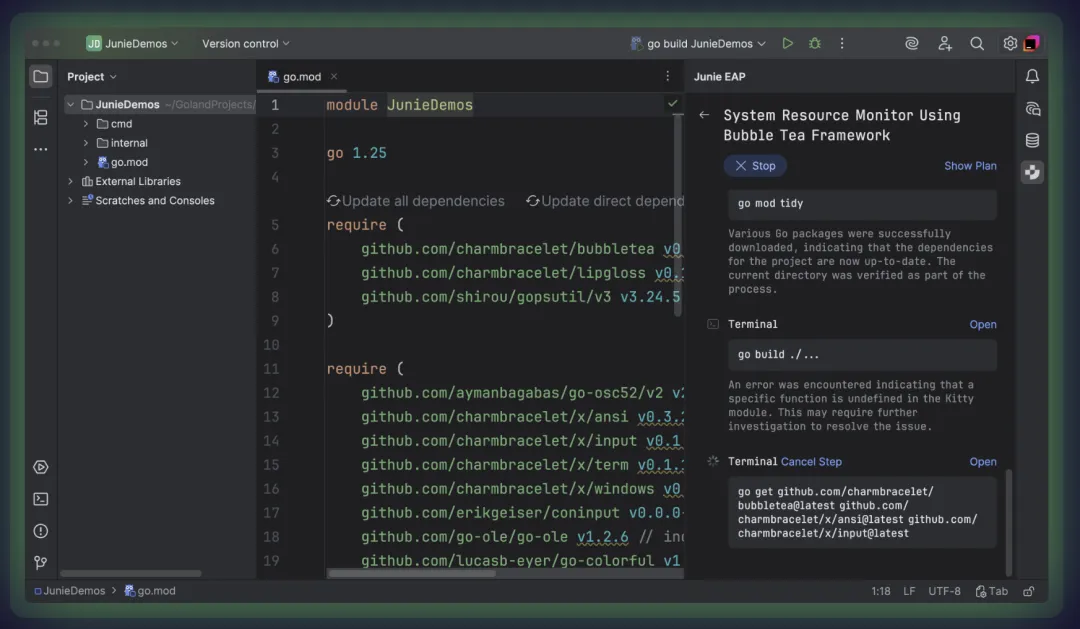Start debugging with the bug icon
This screenshot has width=1080, height=629.
815,43
